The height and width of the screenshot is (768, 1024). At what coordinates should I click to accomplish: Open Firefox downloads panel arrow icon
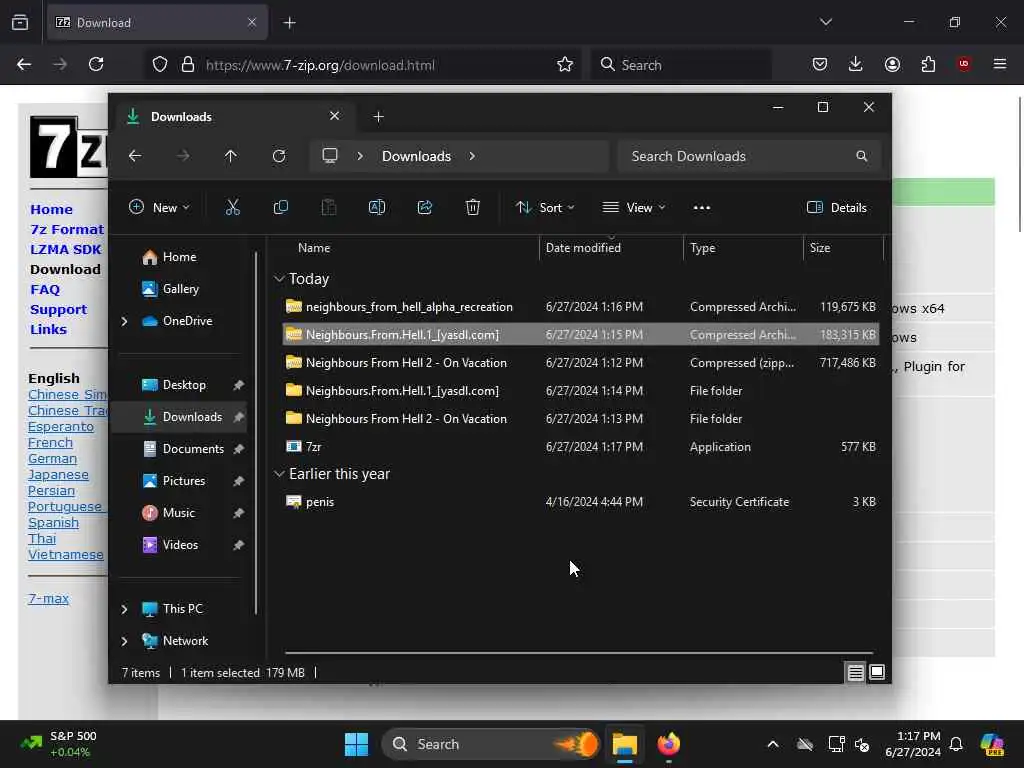[856, 64]
